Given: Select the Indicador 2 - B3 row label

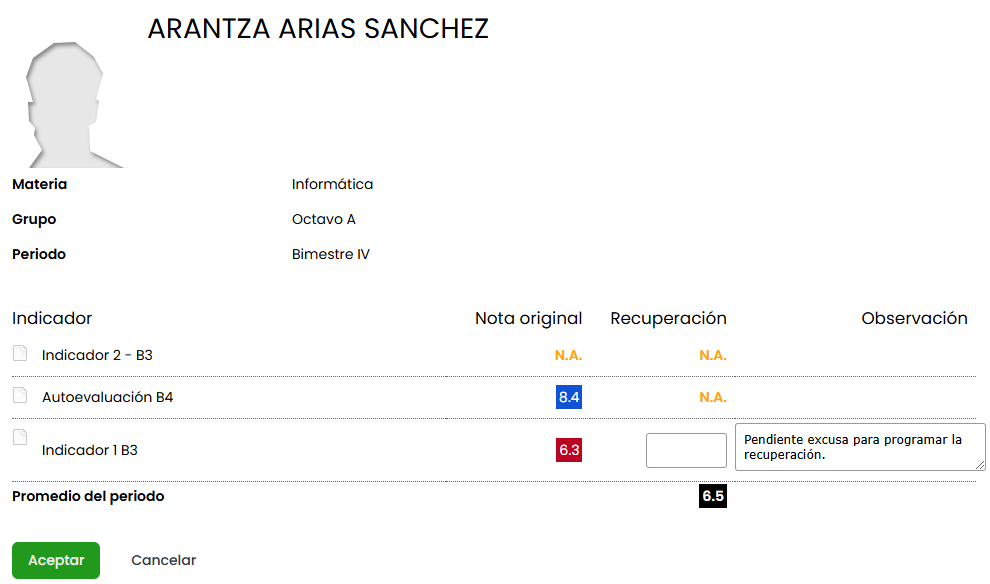Looking at the screenshot, I should tap(97, 355).
